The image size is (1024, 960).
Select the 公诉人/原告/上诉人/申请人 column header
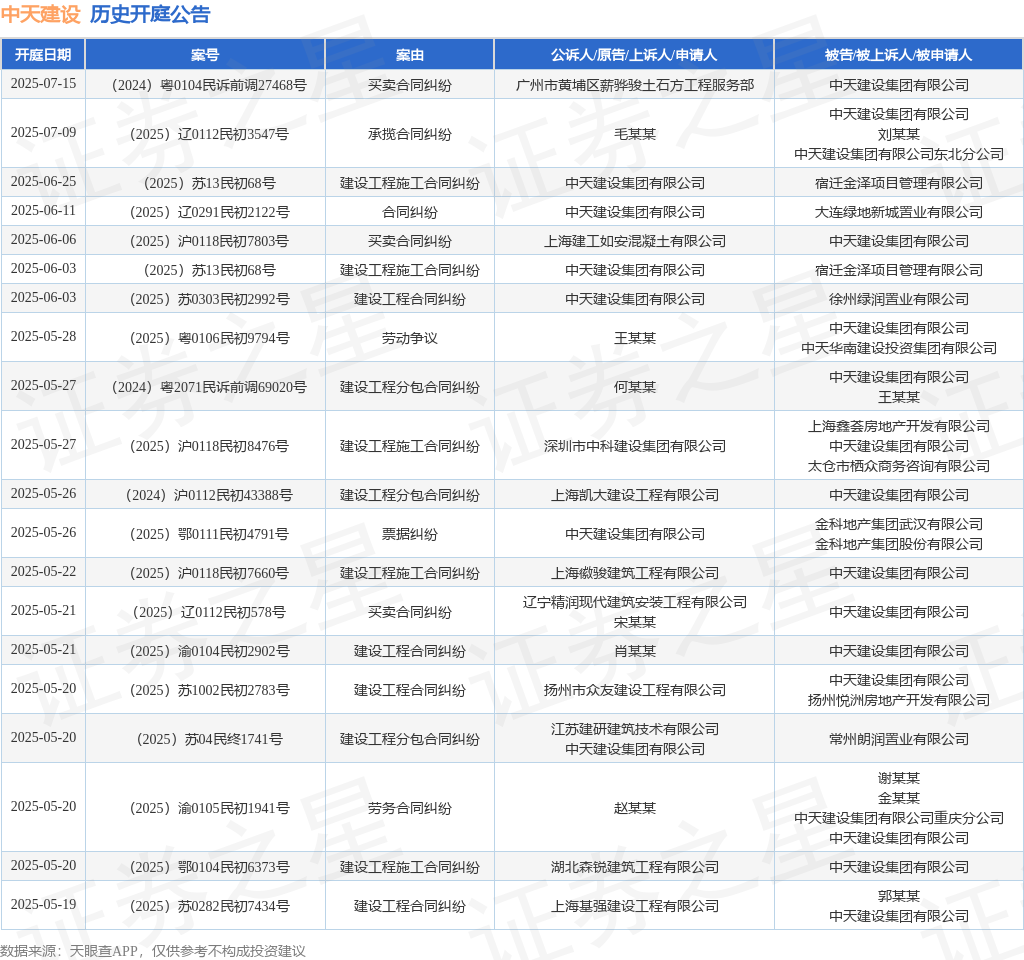point(634,55)
